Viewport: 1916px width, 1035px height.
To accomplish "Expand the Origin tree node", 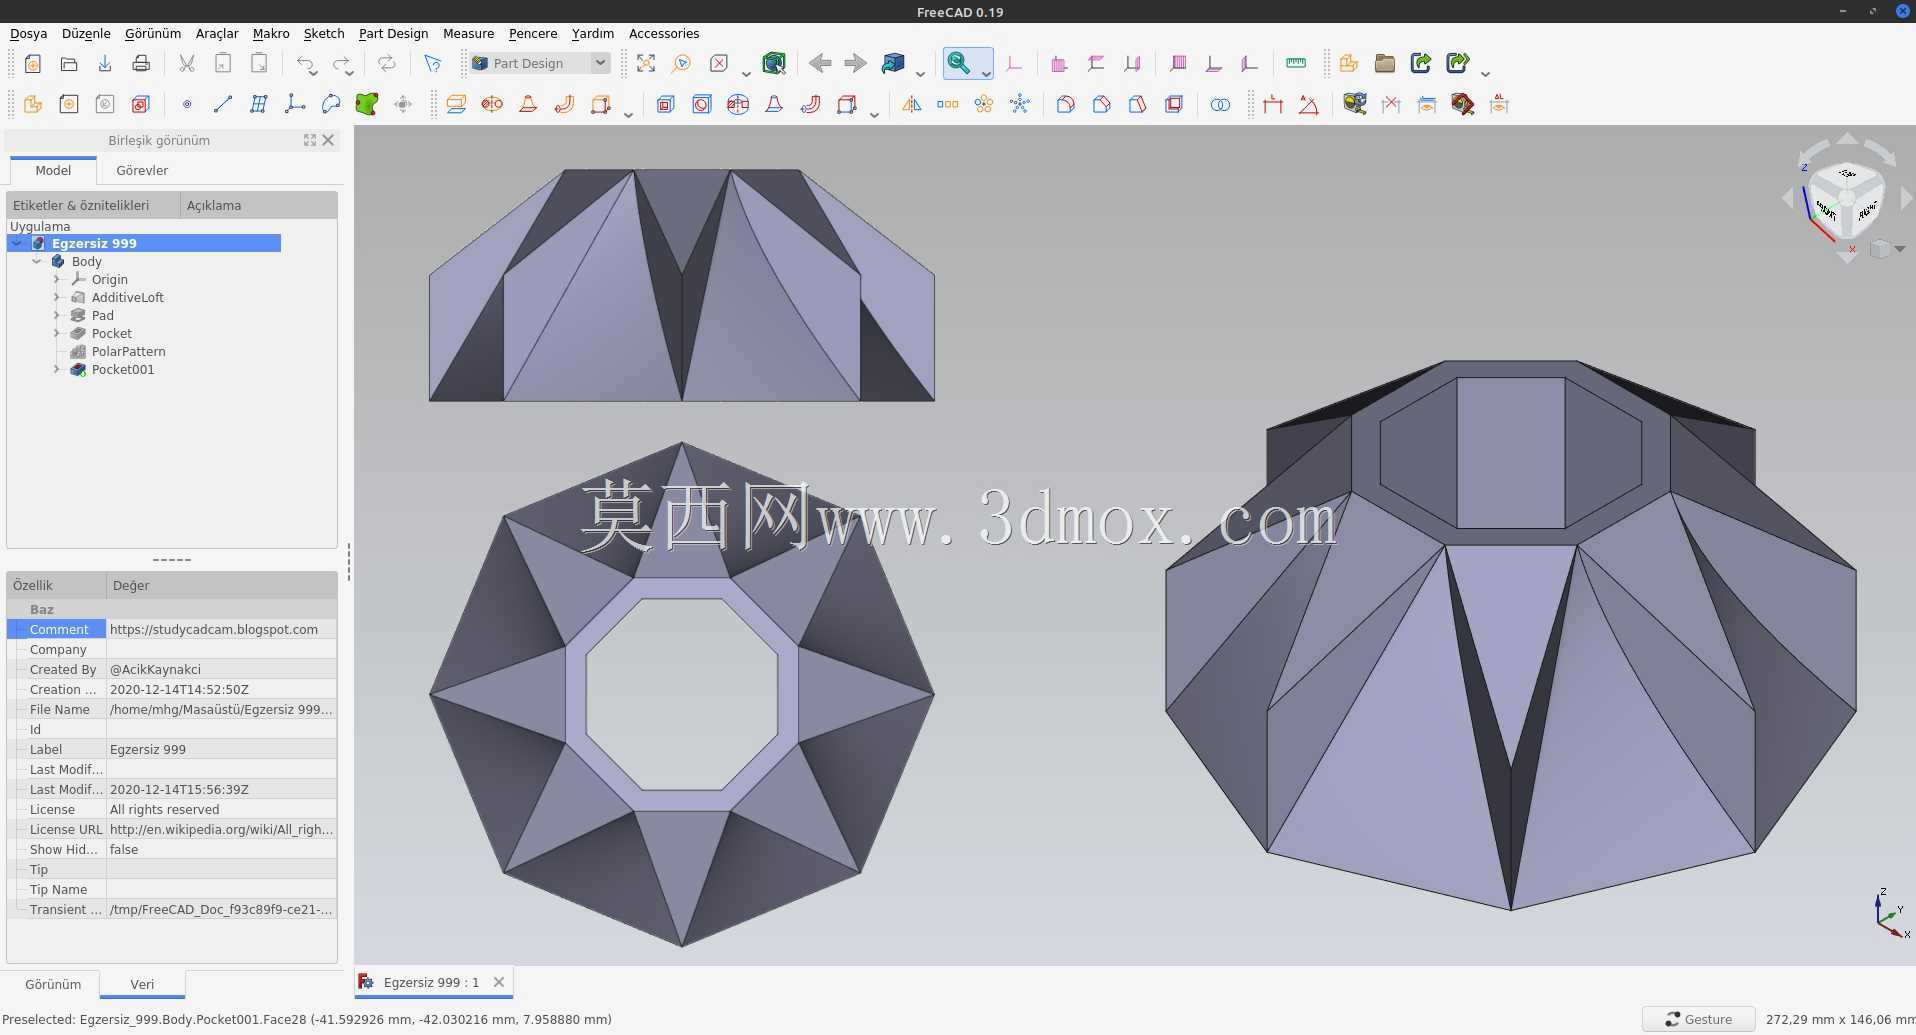I will point(57,279).
